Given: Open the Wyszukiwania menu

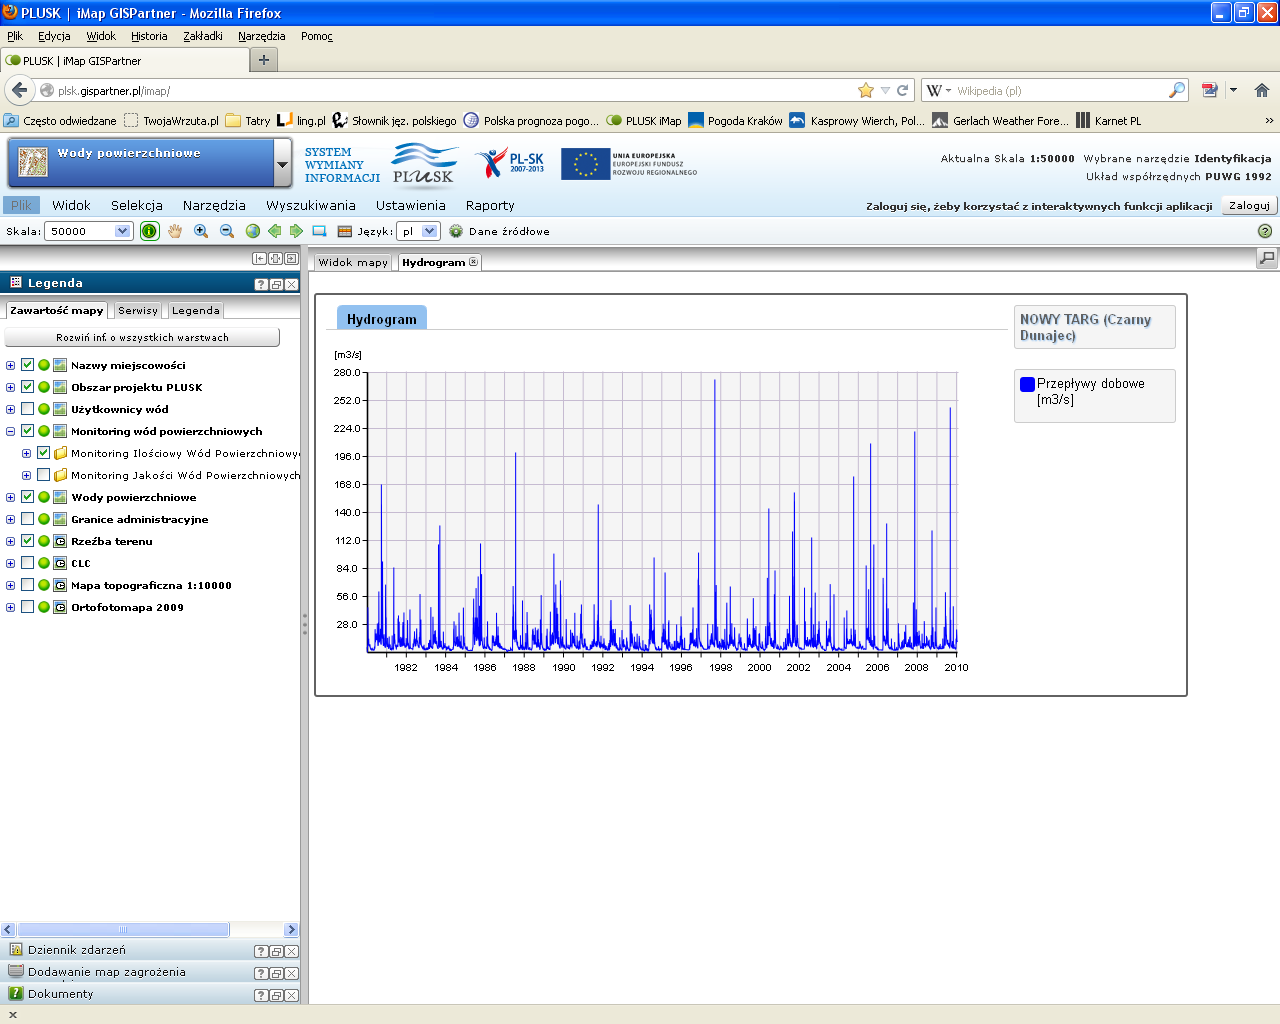Looking at the screenshot, I should coord(311,205).
